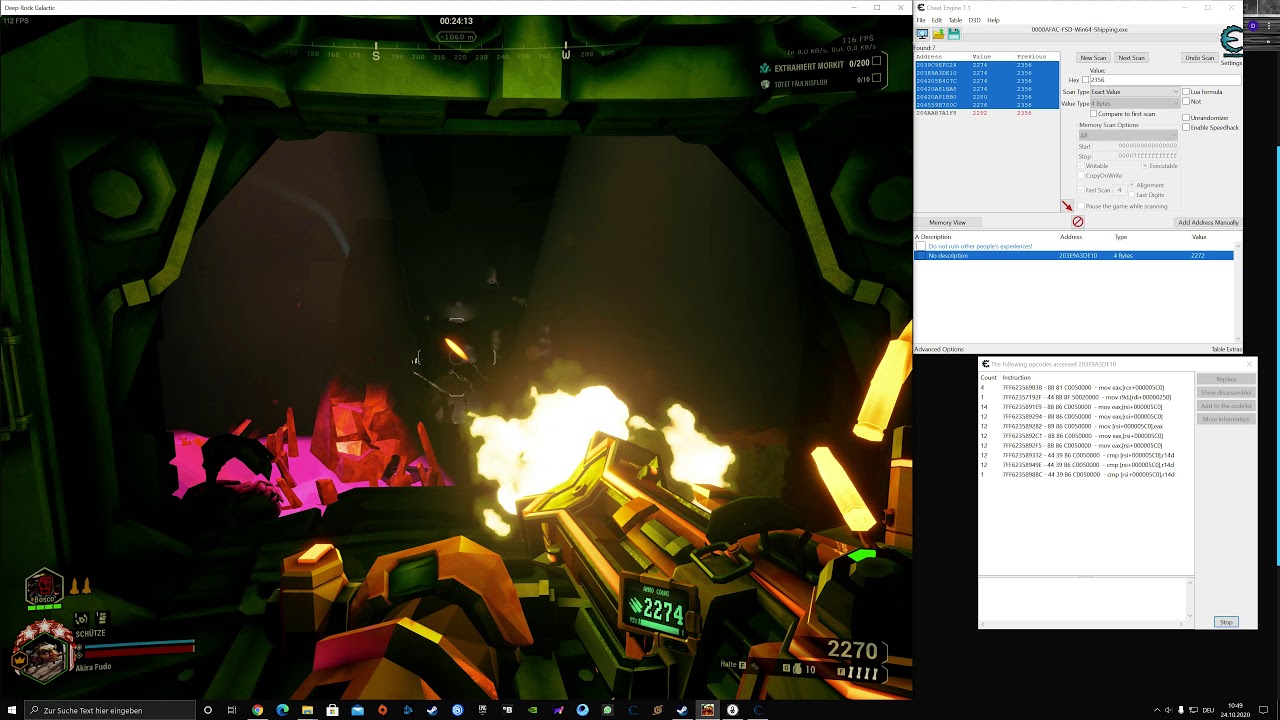The image size is (1280, 720).
Task: Open the Value Type dropdown
Action: tap(1135, 104)
